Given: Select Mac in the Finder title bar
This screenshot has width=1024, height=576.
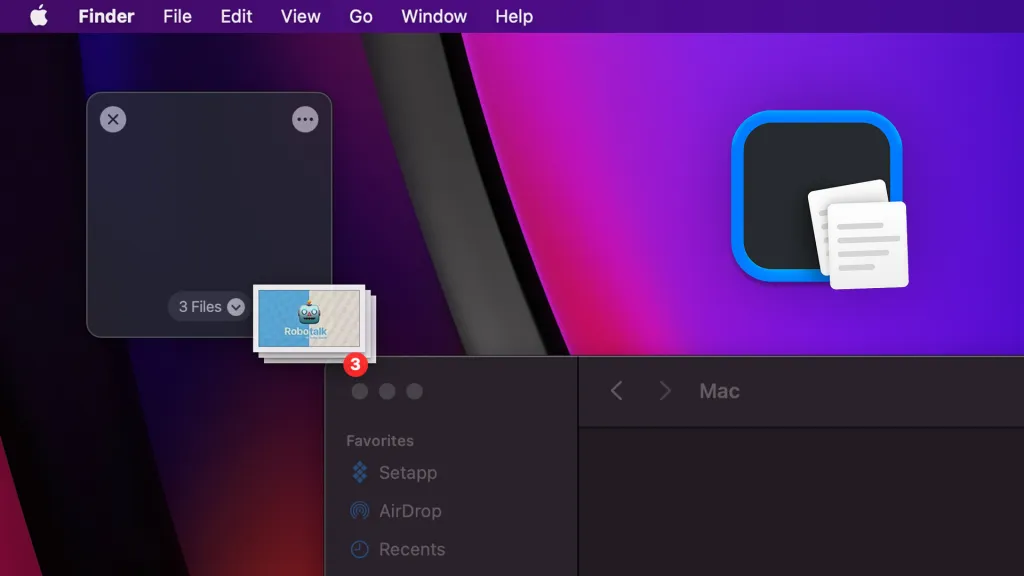Looking at the screenshot, I should (718, 391).
